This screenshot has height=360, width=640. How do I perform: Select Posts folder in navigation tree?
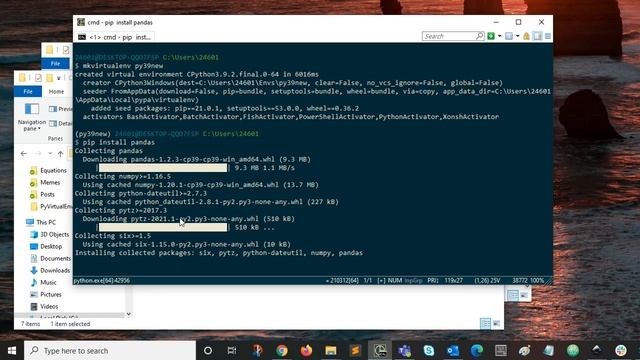click(x=43, y=194)
